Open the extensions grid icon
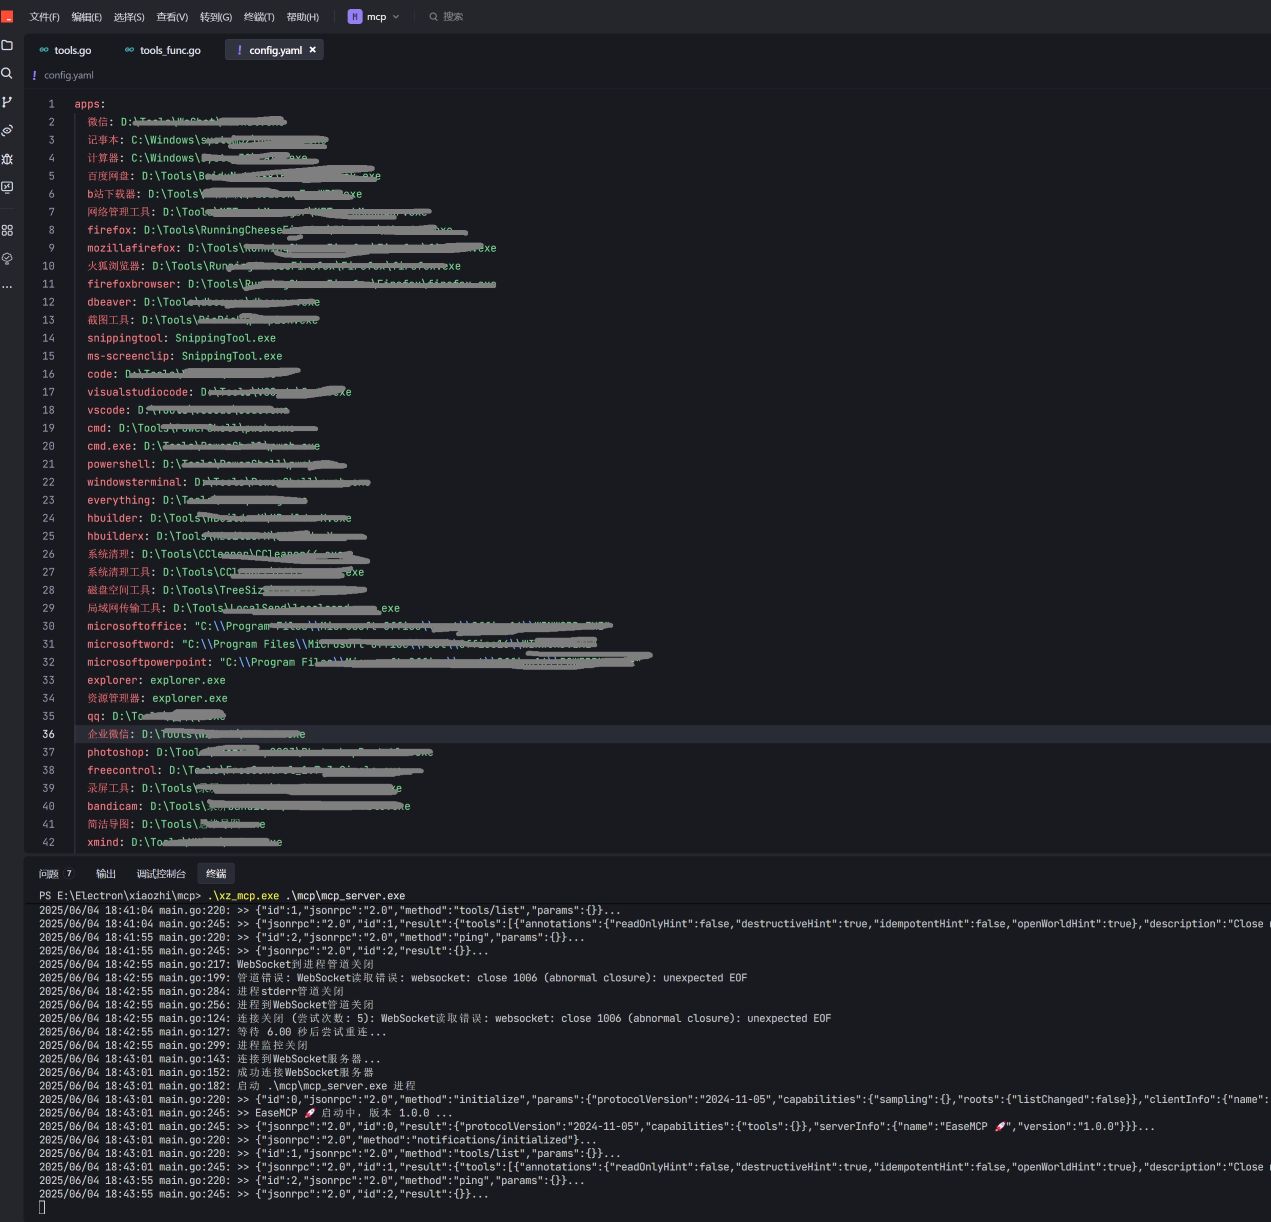 7,230
